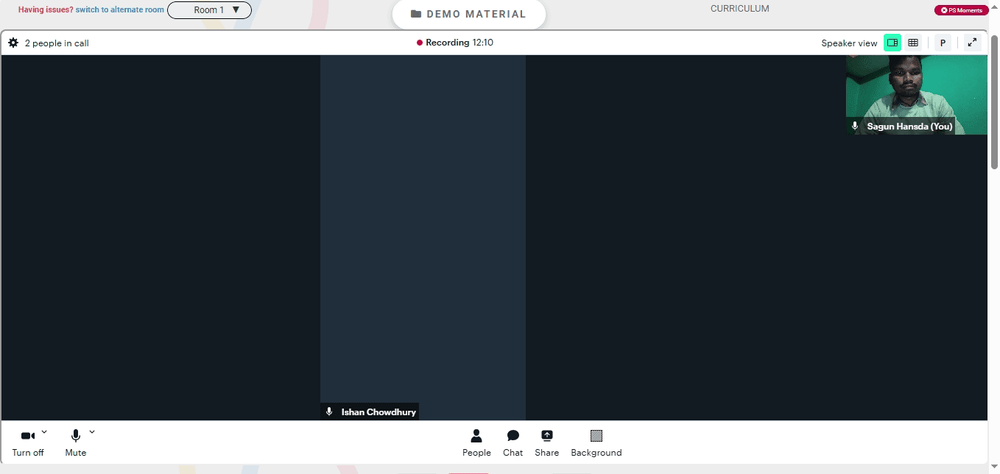The width and height of the screenshot is (1000, 474).
Task: Click the PS Moments button
Action: point(961,10)
